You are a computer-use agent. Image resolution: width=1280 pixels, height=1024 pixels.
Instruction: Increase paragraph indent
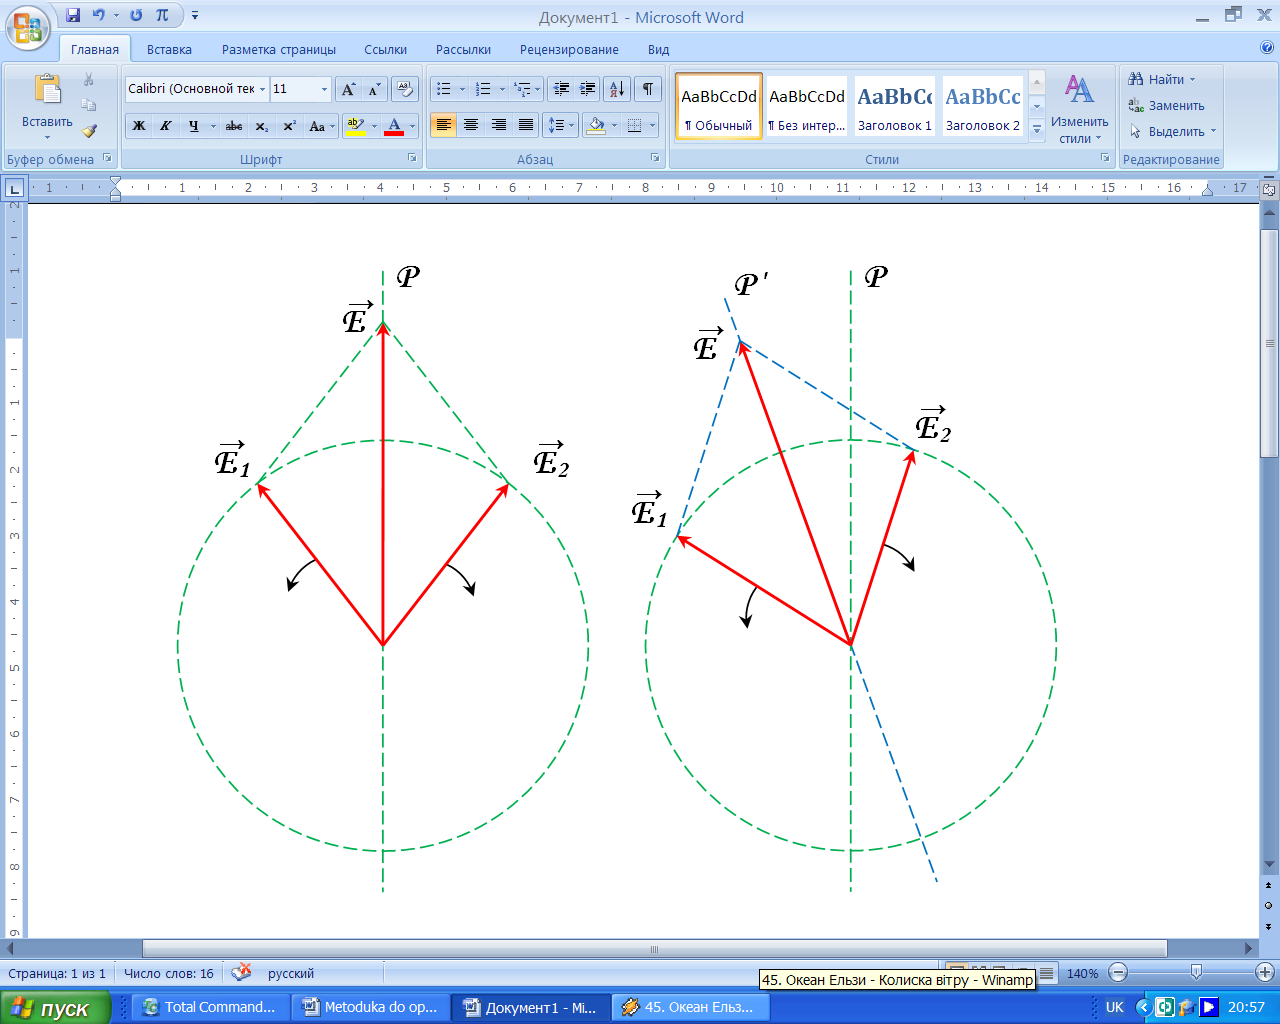point(588,89)
